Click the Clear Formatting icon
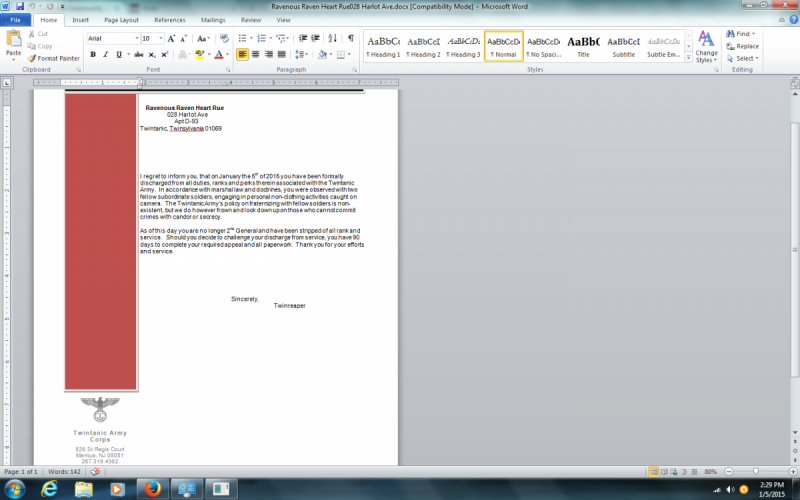The width and height of the screenshot is (800, 500). coord(223,38)
